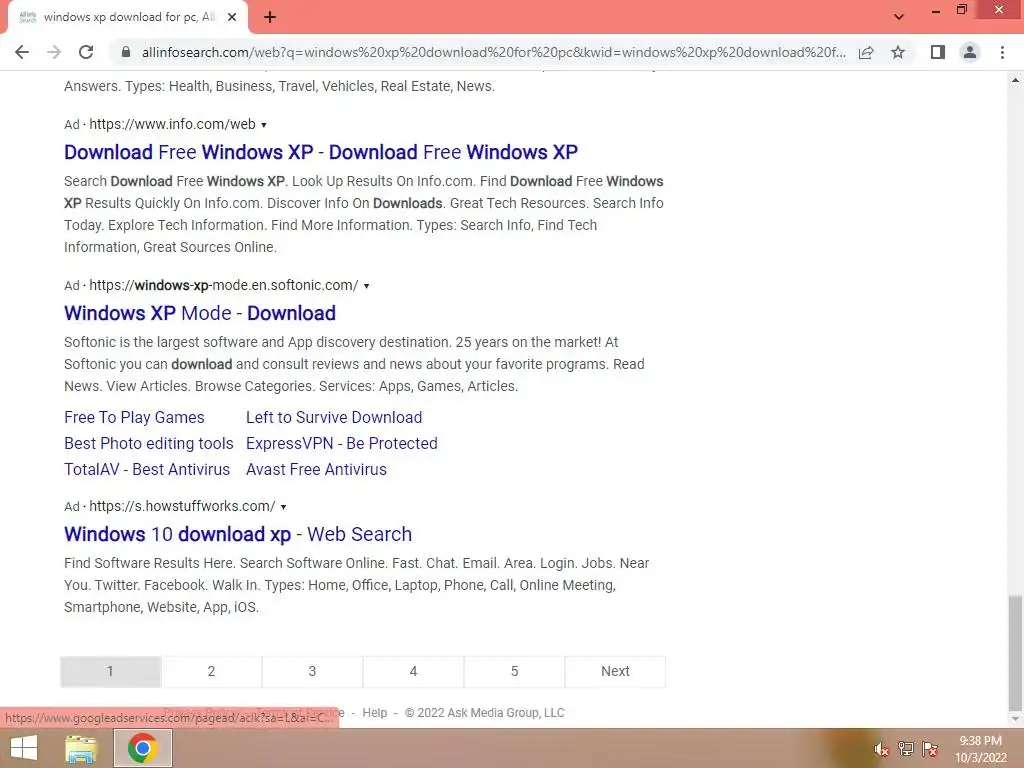1024x768 pixels.
Task: Go to results page 5
Action: coord(515,671)
